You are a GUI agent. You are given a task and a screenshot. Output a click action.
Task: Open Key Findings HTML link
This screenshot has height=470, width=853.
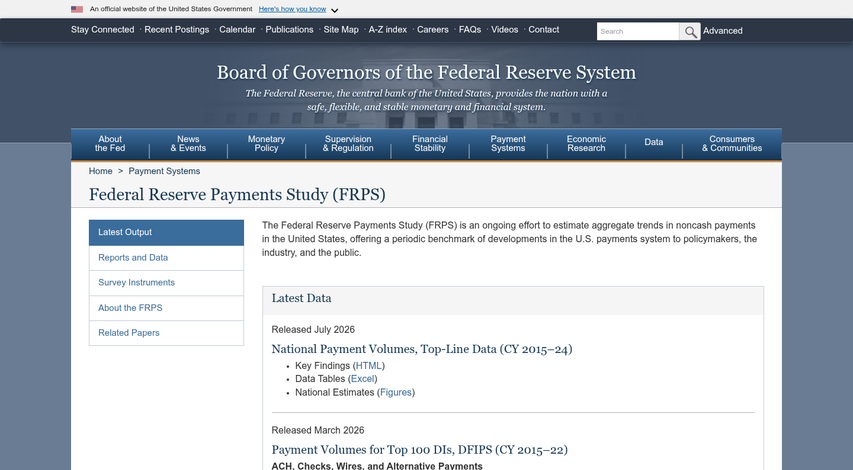click(x=369, y=366)
